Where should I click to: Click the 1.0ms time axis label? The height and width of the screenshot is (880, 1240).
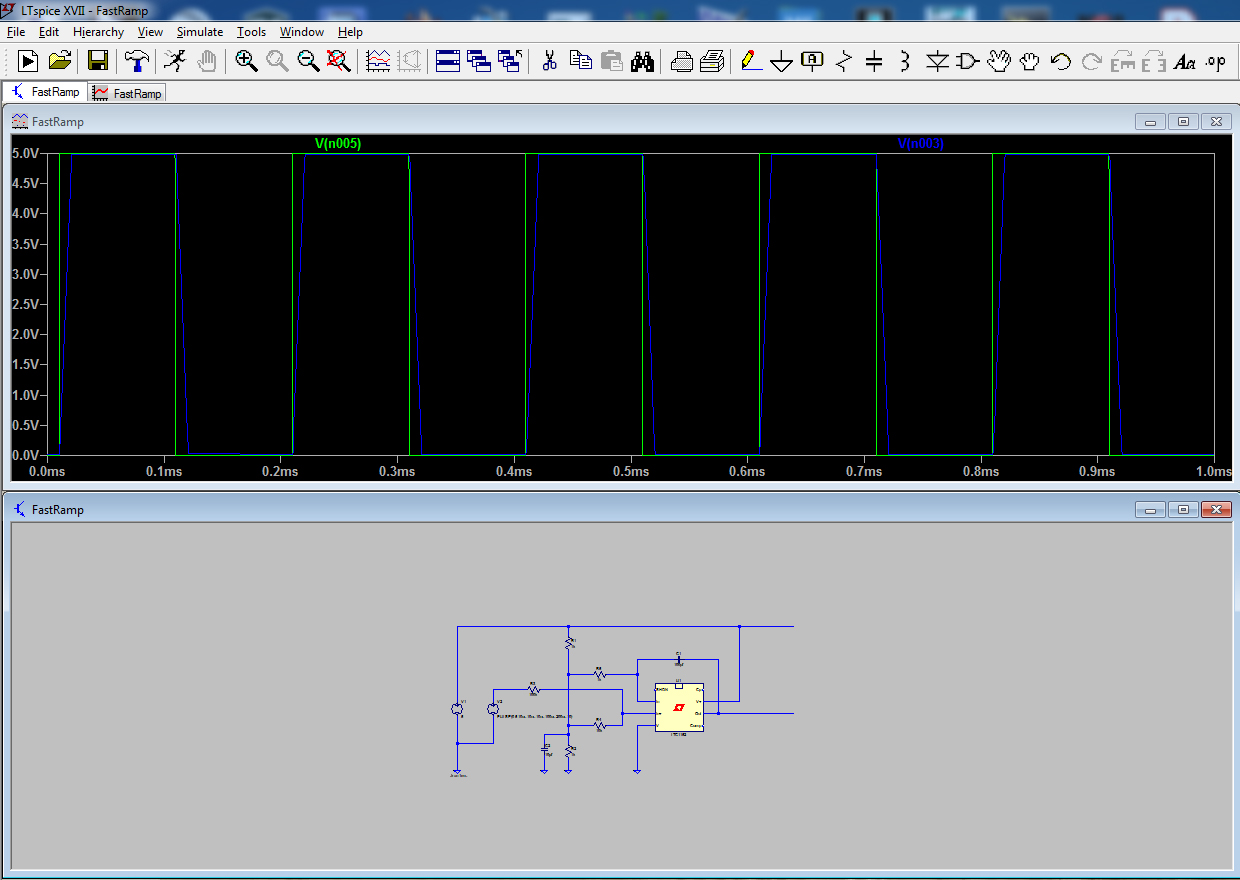click(x=1213, y=471)
